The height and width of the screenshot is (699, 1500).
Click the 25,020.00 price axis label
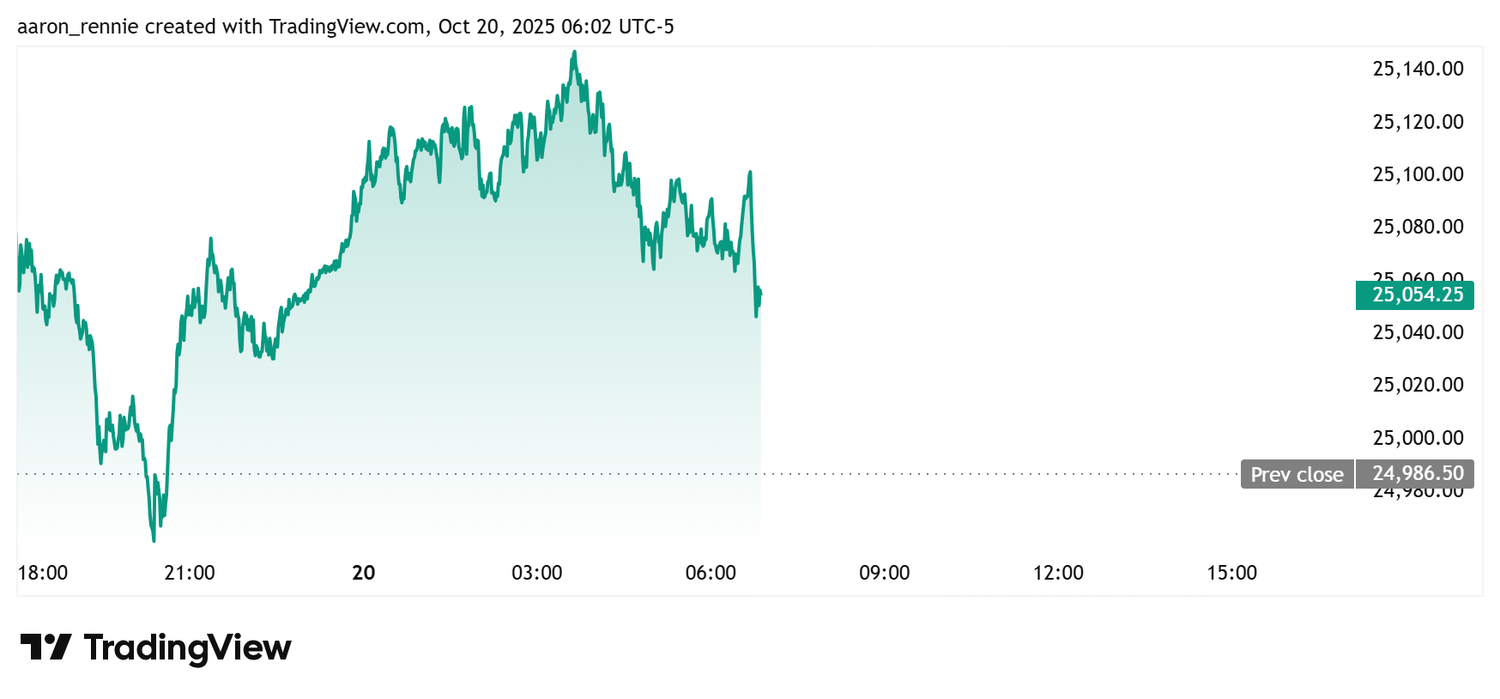pos(1418,385)
